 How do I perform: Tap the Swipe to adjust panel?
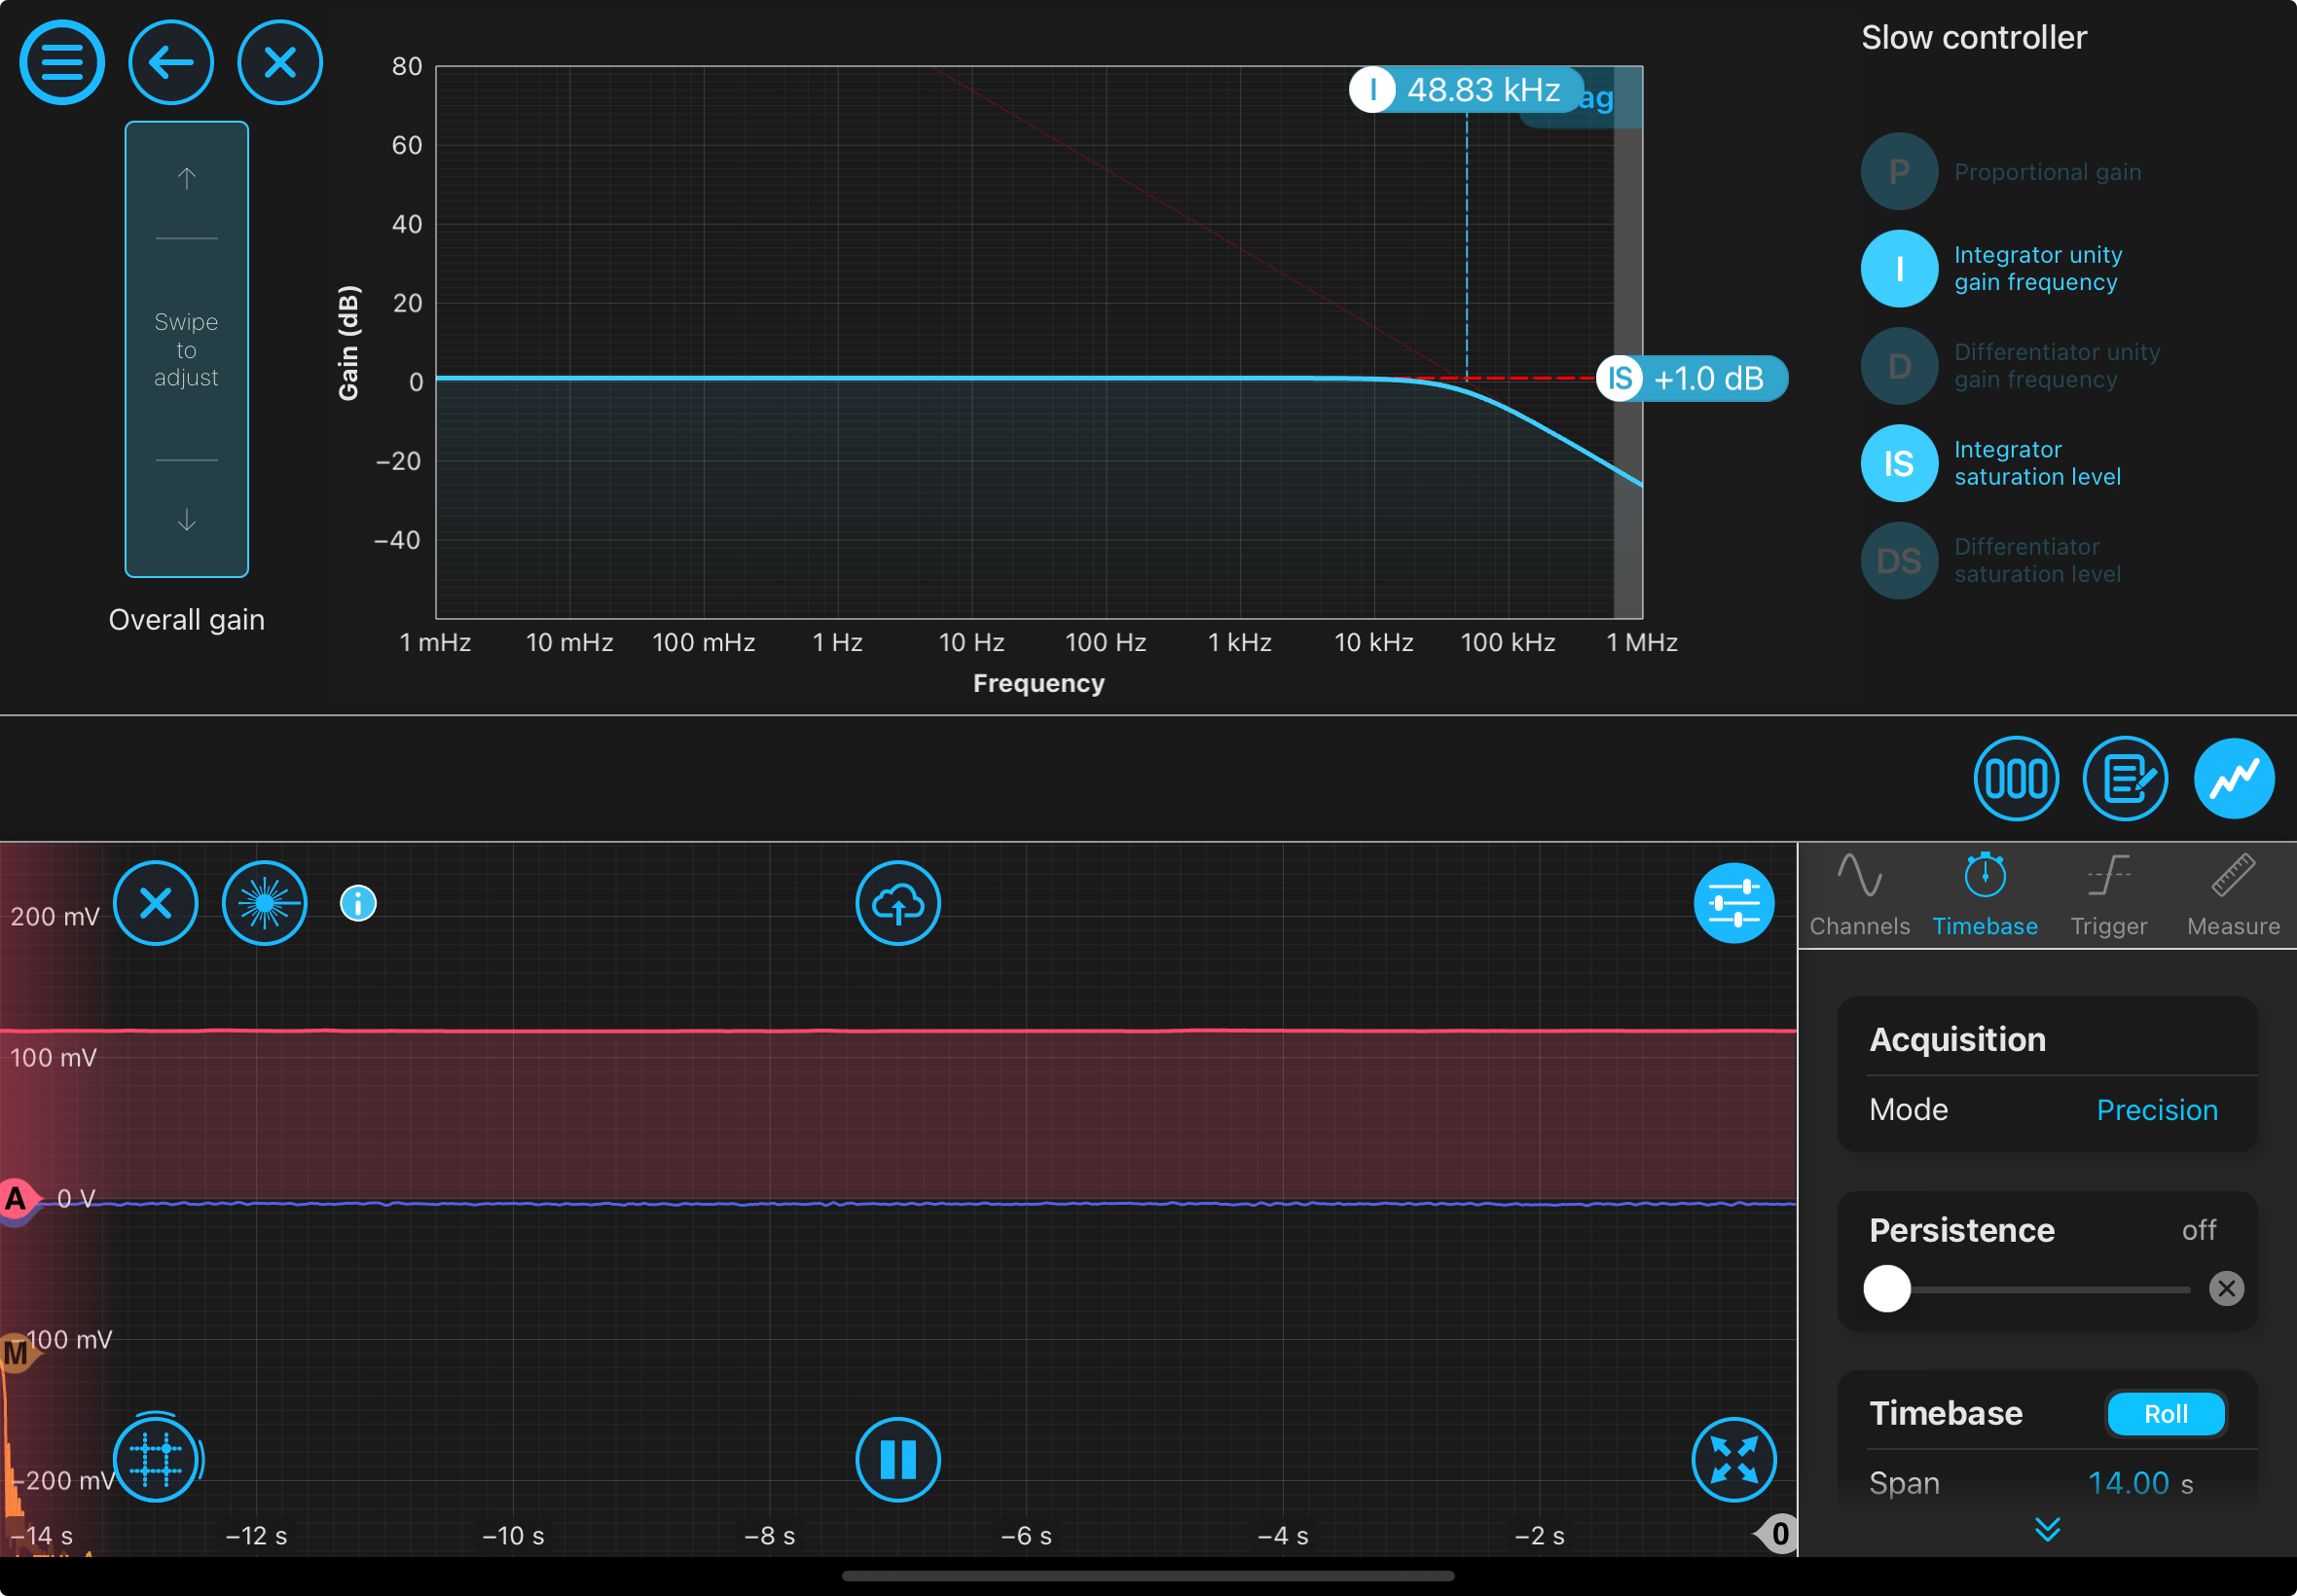[186, 349]
